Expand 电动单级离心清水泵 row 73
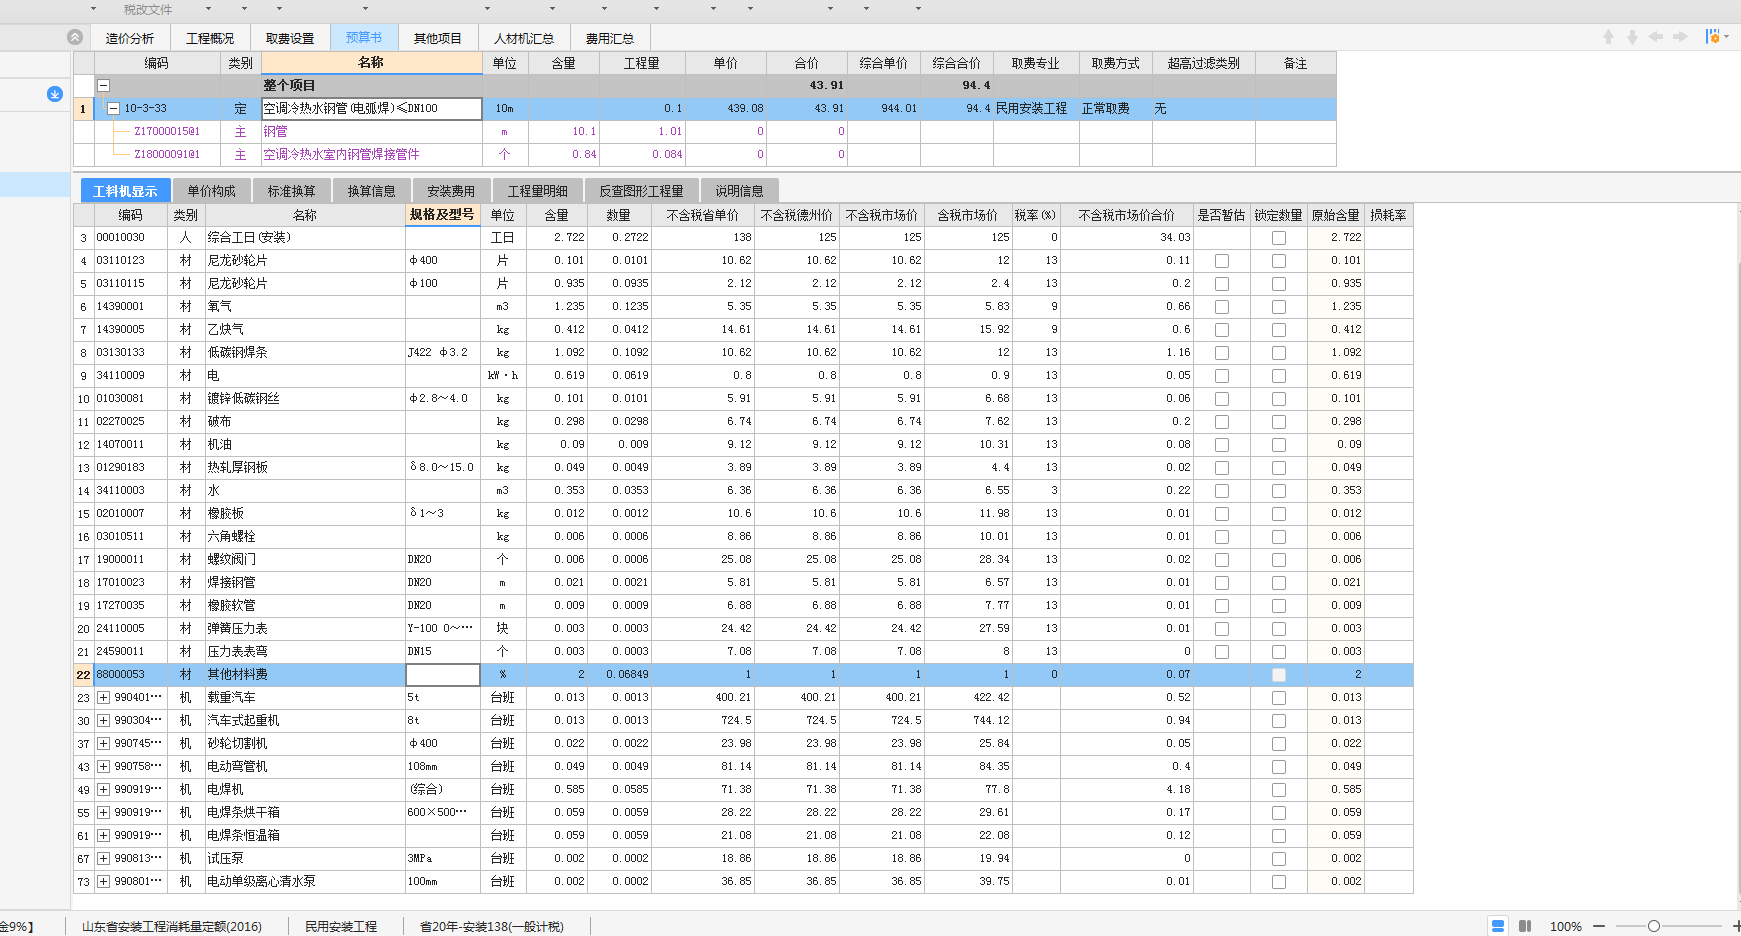 pos(103,882)
